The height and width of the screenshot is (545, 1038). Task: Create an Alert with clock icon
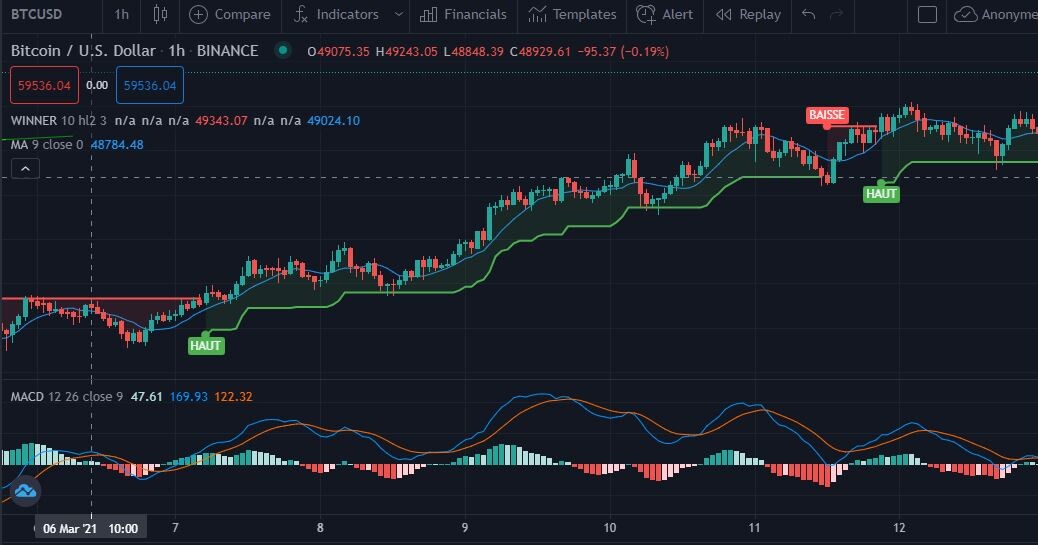tap(664, 14)
